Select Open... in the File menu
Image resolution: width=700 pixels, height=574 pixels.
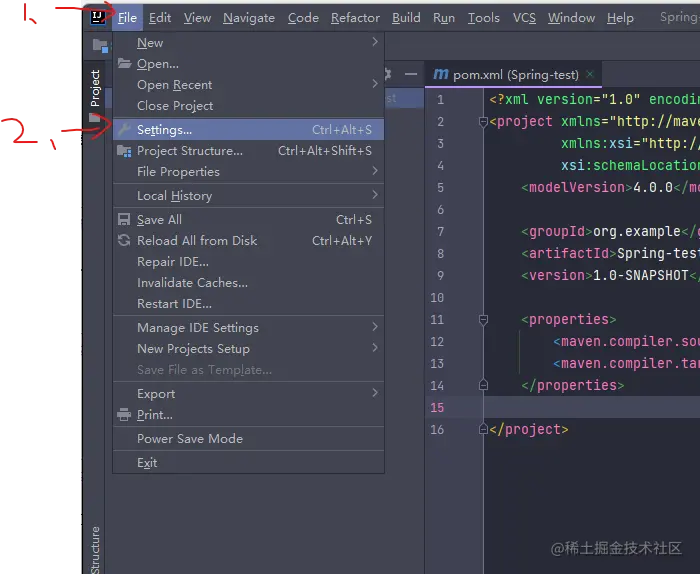pyautogui.click(x=248, y=64)
